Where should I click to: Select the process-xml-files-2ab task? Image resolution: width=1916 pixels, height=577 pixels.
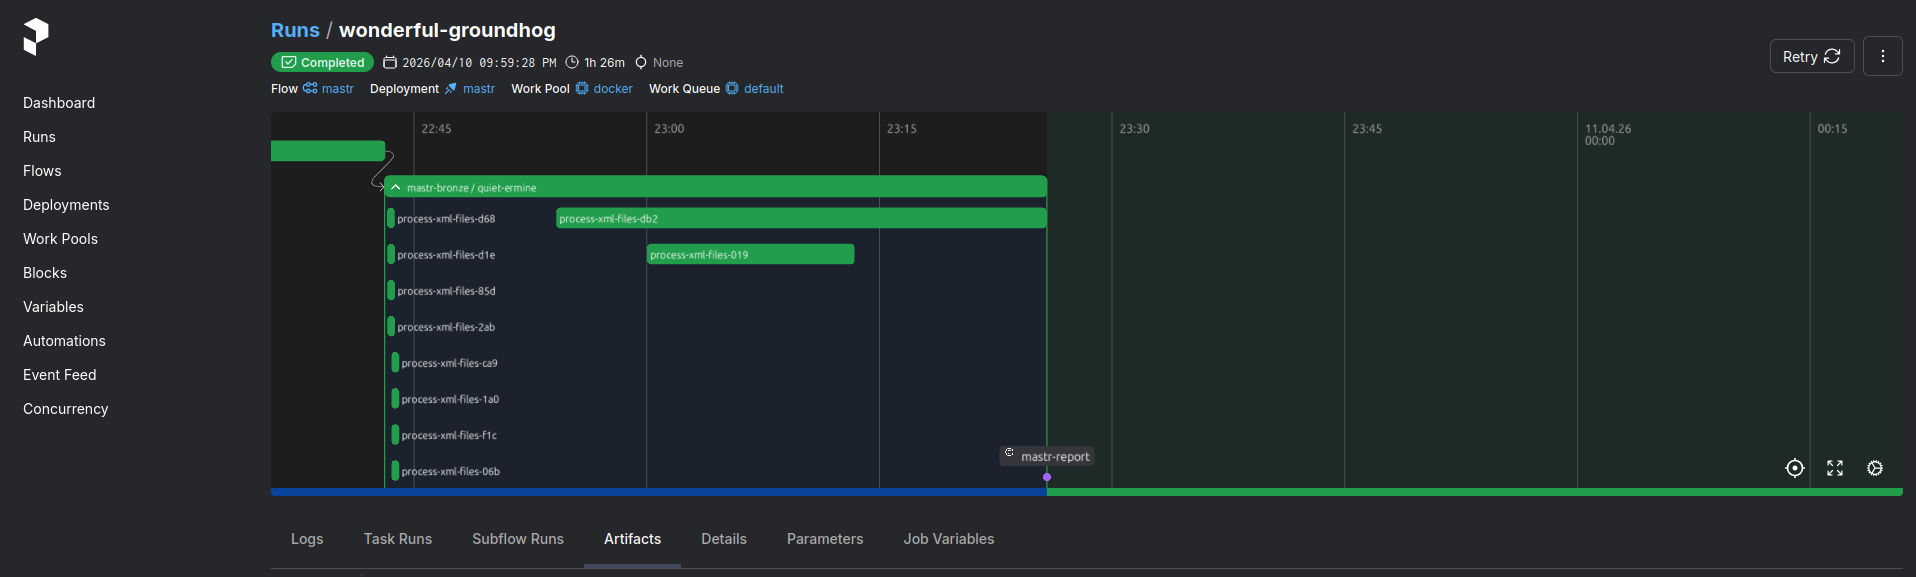click(391, 326)
